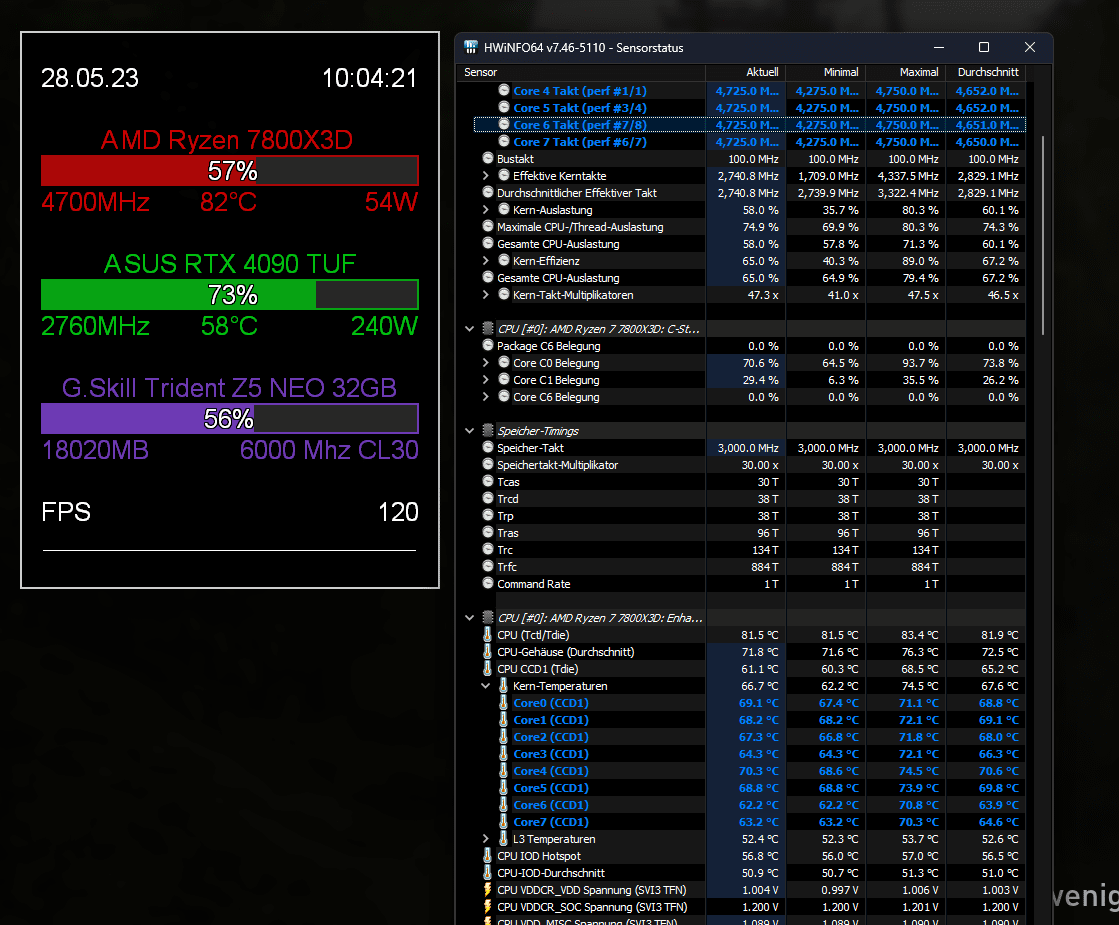Image resolution: width=1119 pixels, height=925 pixels.
Task: Click the Sensor column header
Action: pyautogui.click(x=581, y=72)
